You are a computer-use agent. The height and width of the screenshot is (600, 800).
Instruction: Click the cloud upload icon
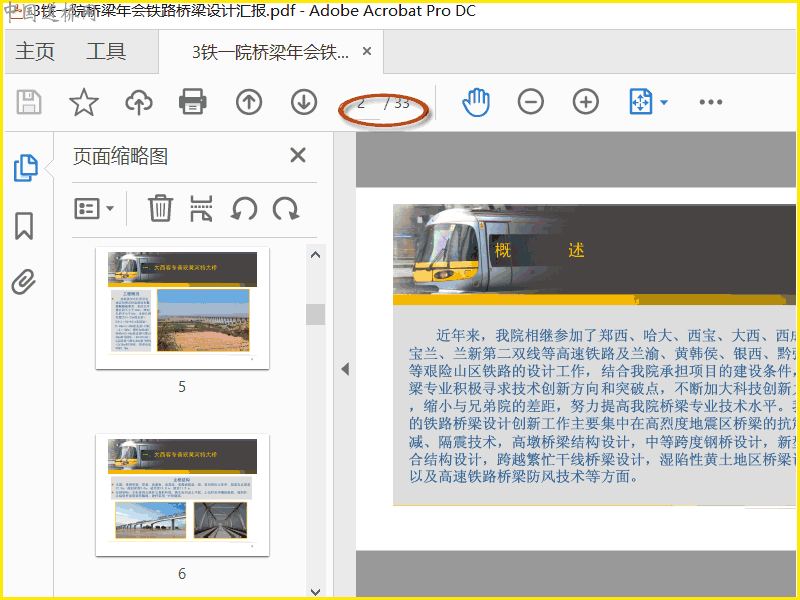click(139, 102)
